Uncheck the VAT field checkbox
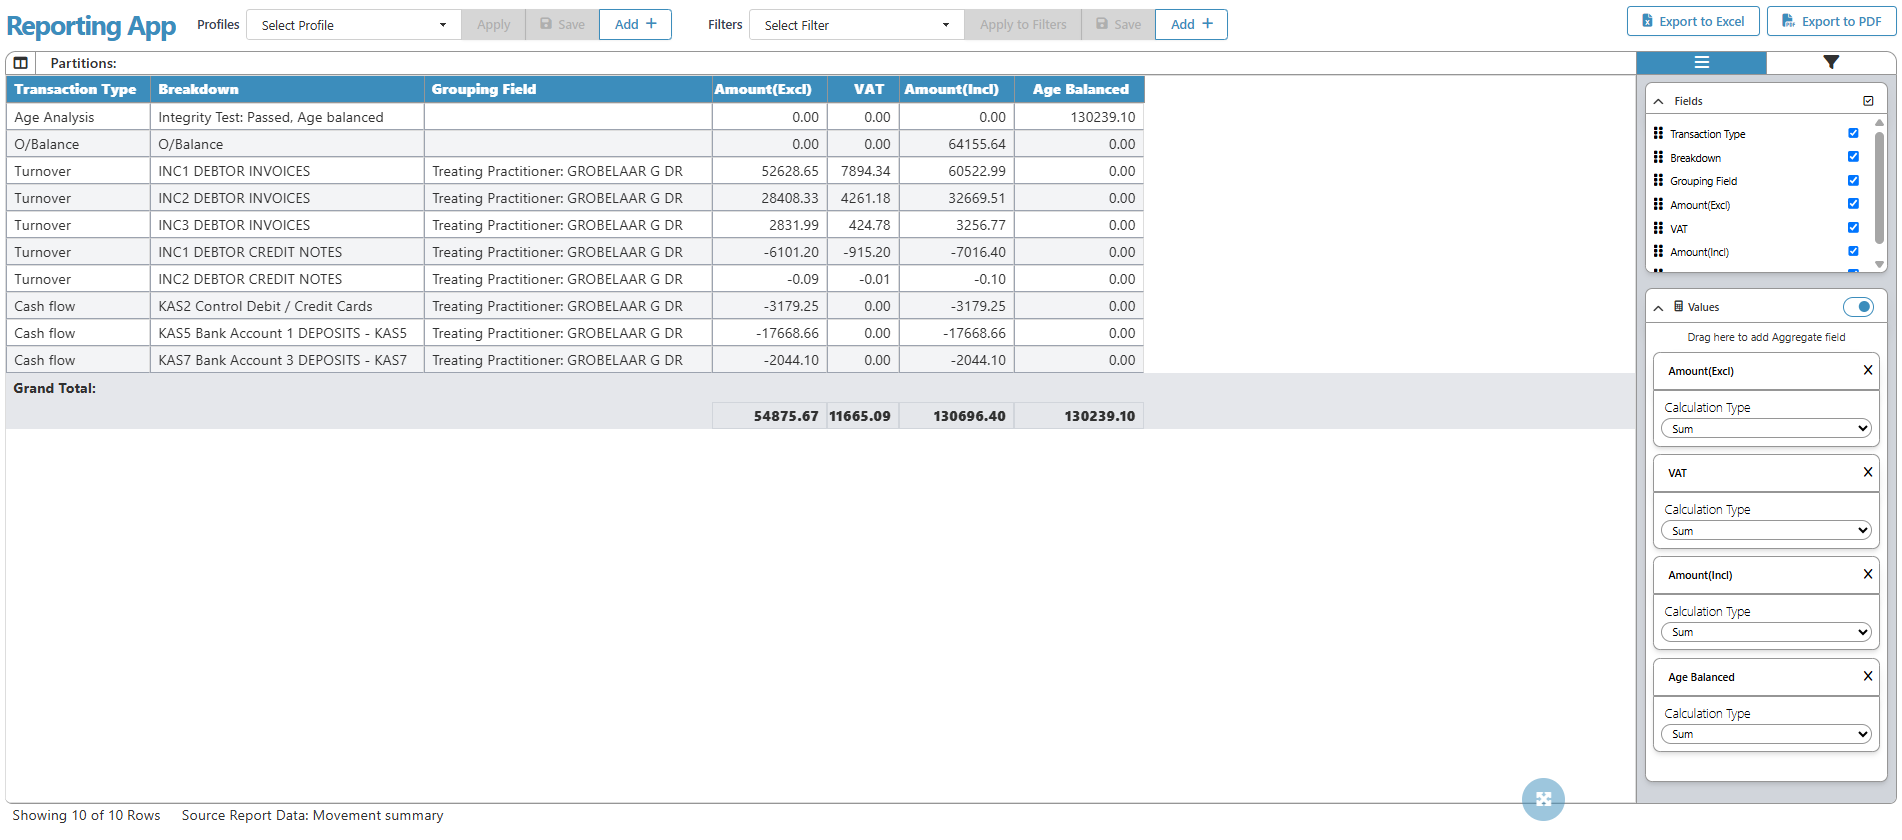Image resolution: width=1902 pixels, height=840 pixels. pyautogui.click(x=1853, y=228)
